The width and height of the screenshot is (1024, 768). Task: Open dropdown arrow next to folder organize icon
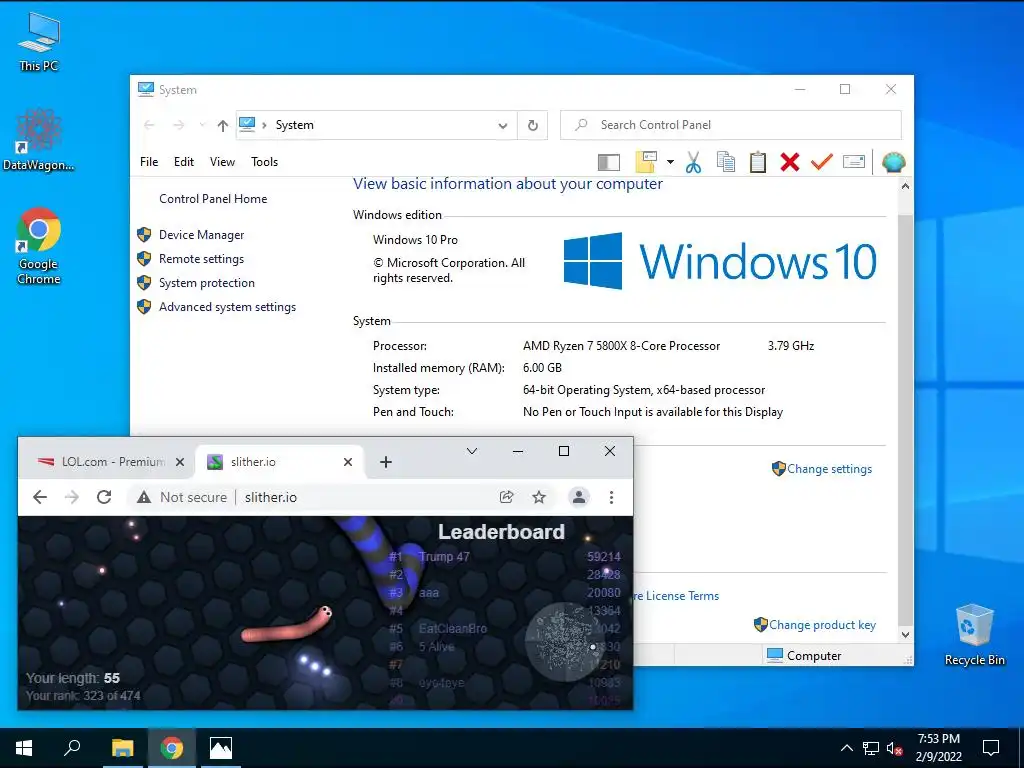[x=670, y=162]
